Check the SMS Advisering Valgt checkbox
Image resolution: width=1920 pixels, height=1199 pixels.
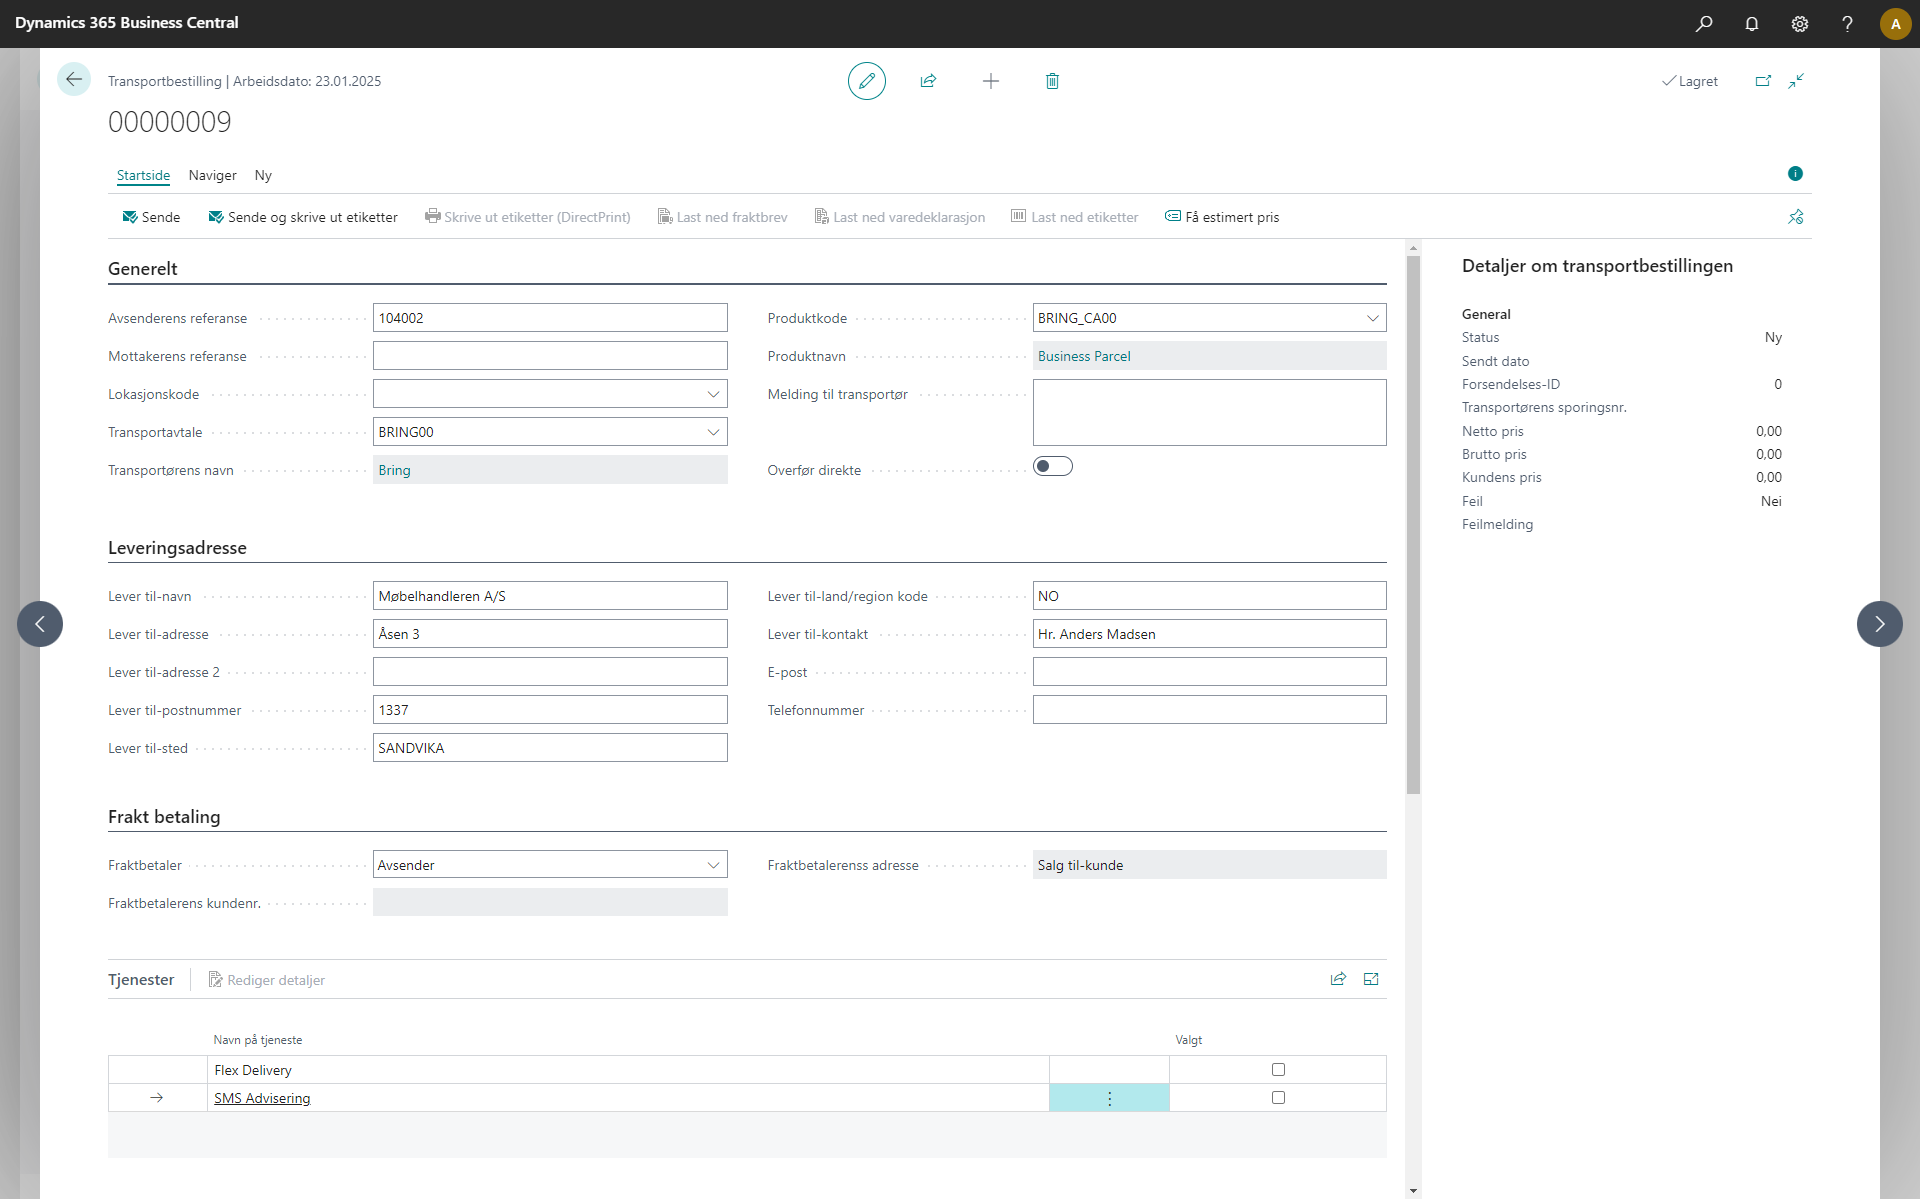coord(1277,1098)
